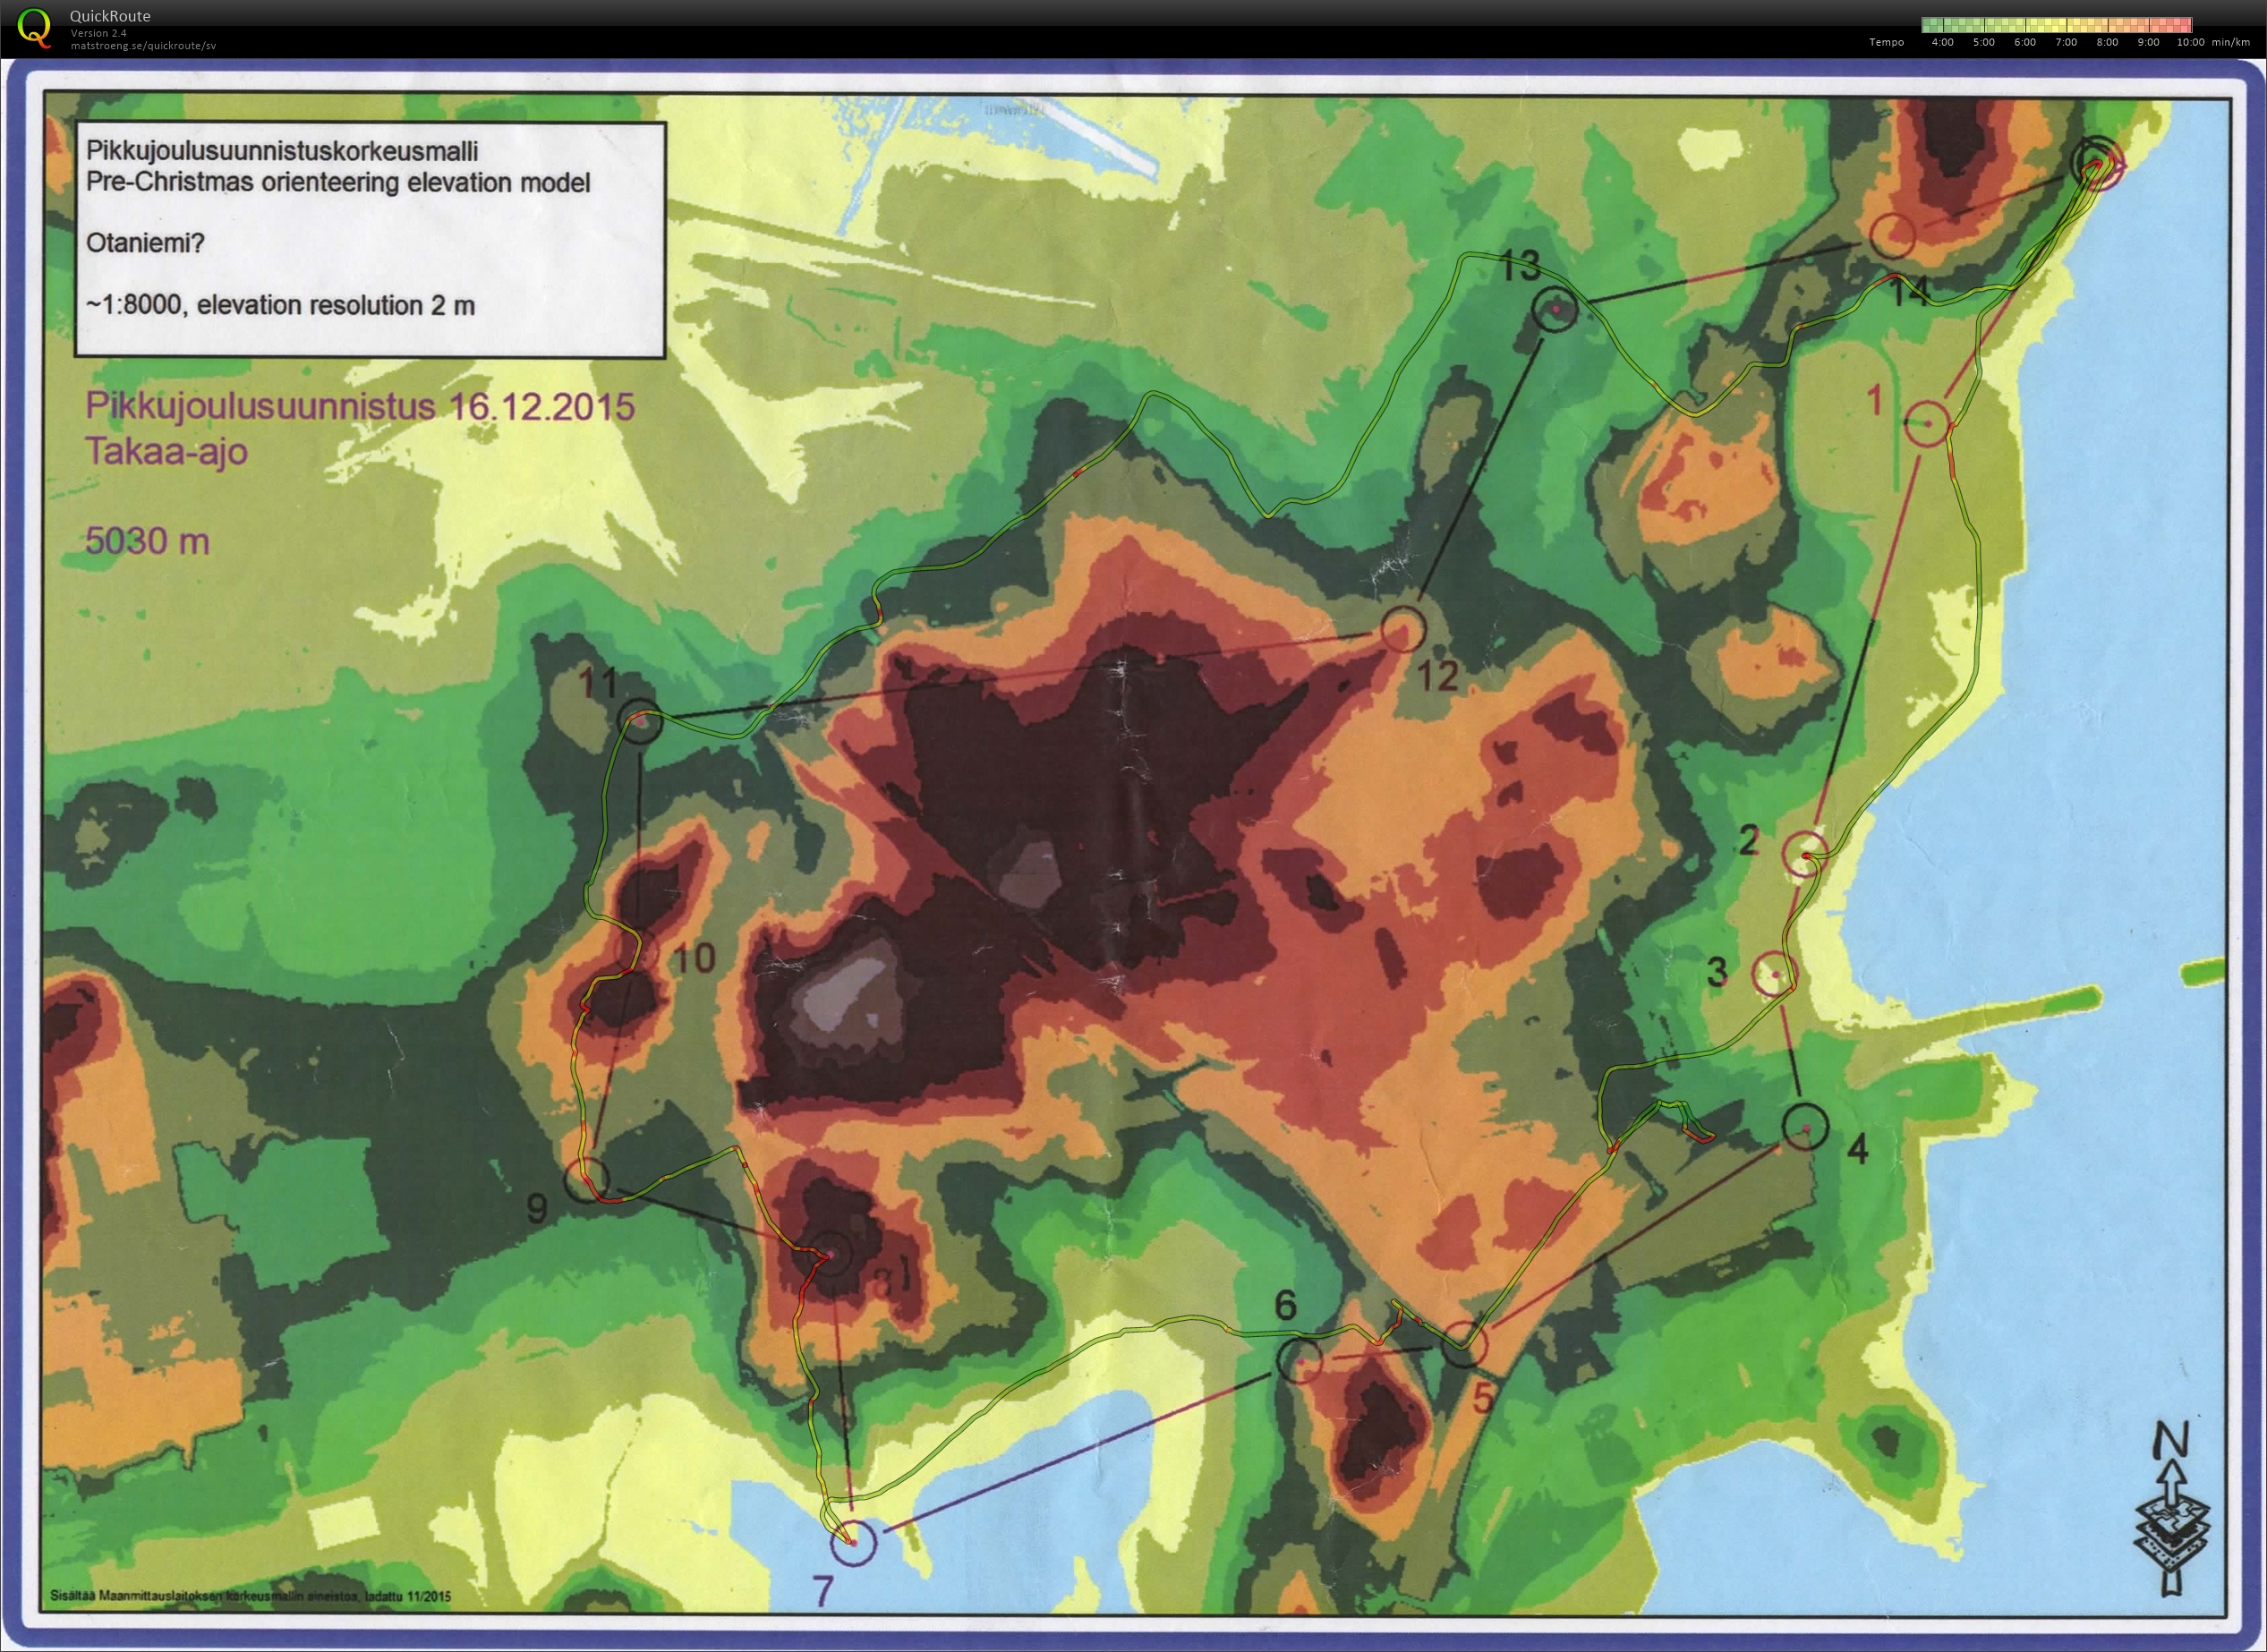Click '~1:8000, elevation resolution 2 m' text
The width and height of the screenshot is (2267, 1652).
280,305
